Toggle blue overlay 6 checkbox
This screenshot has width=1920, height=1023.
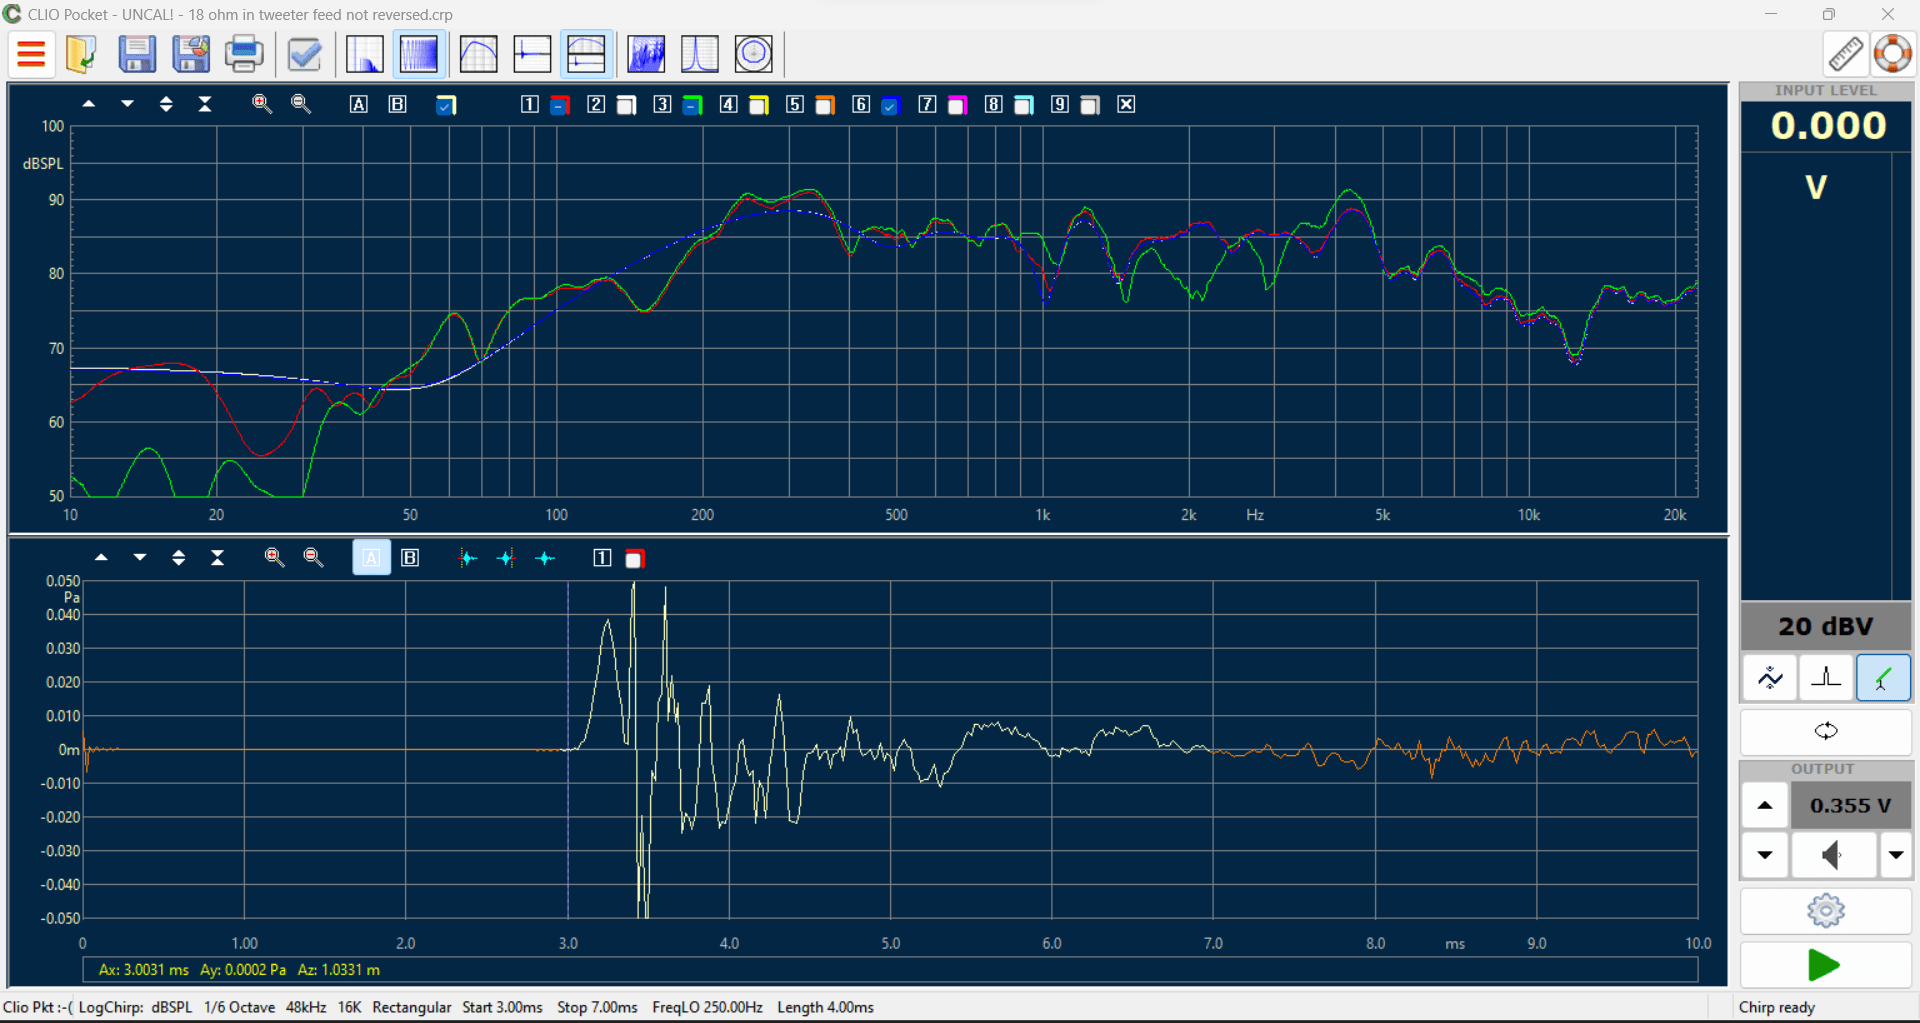890,105
